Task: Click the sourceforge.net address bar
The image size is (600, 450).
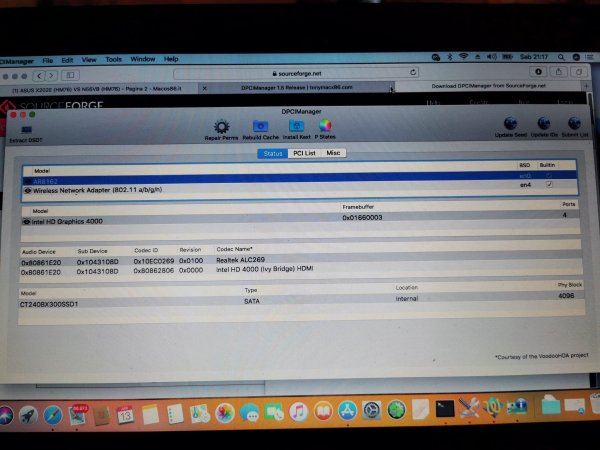Action: (x=295, y=73)
